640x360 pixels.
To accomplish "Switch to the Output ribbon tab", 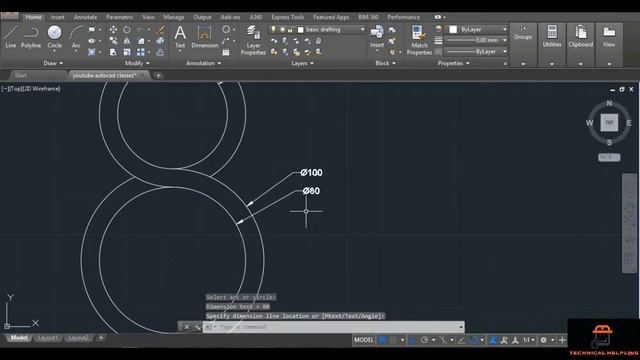I will [x=202, y=17].
